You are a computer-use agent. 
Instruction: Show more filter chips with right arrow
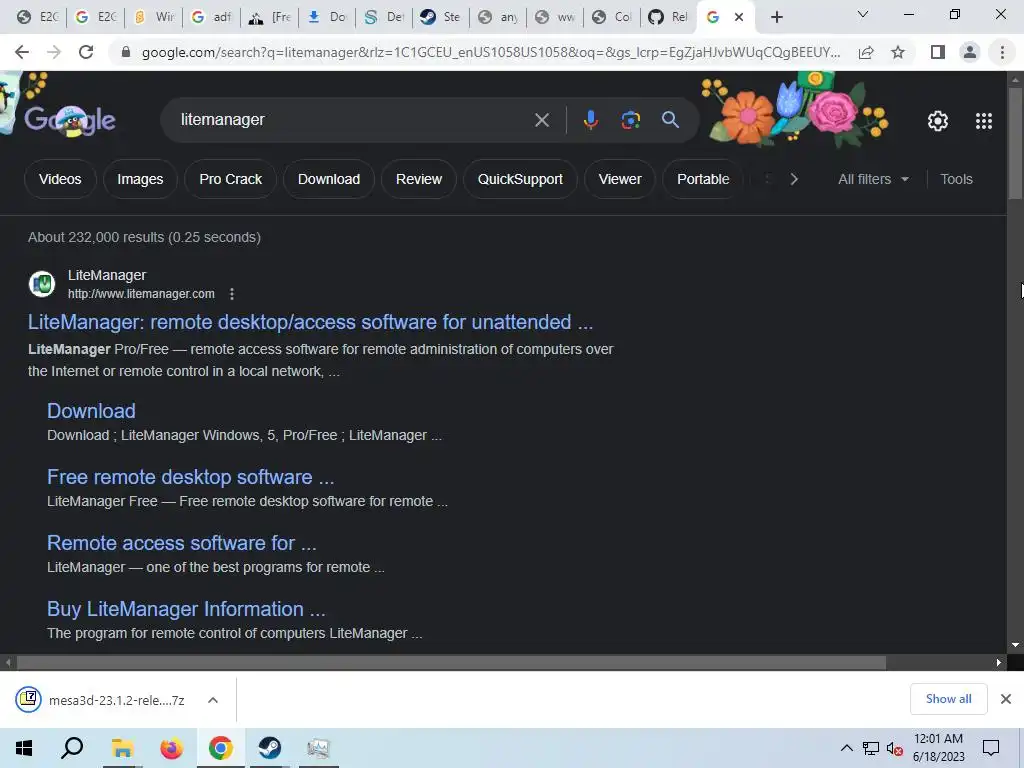coord(793,179)
